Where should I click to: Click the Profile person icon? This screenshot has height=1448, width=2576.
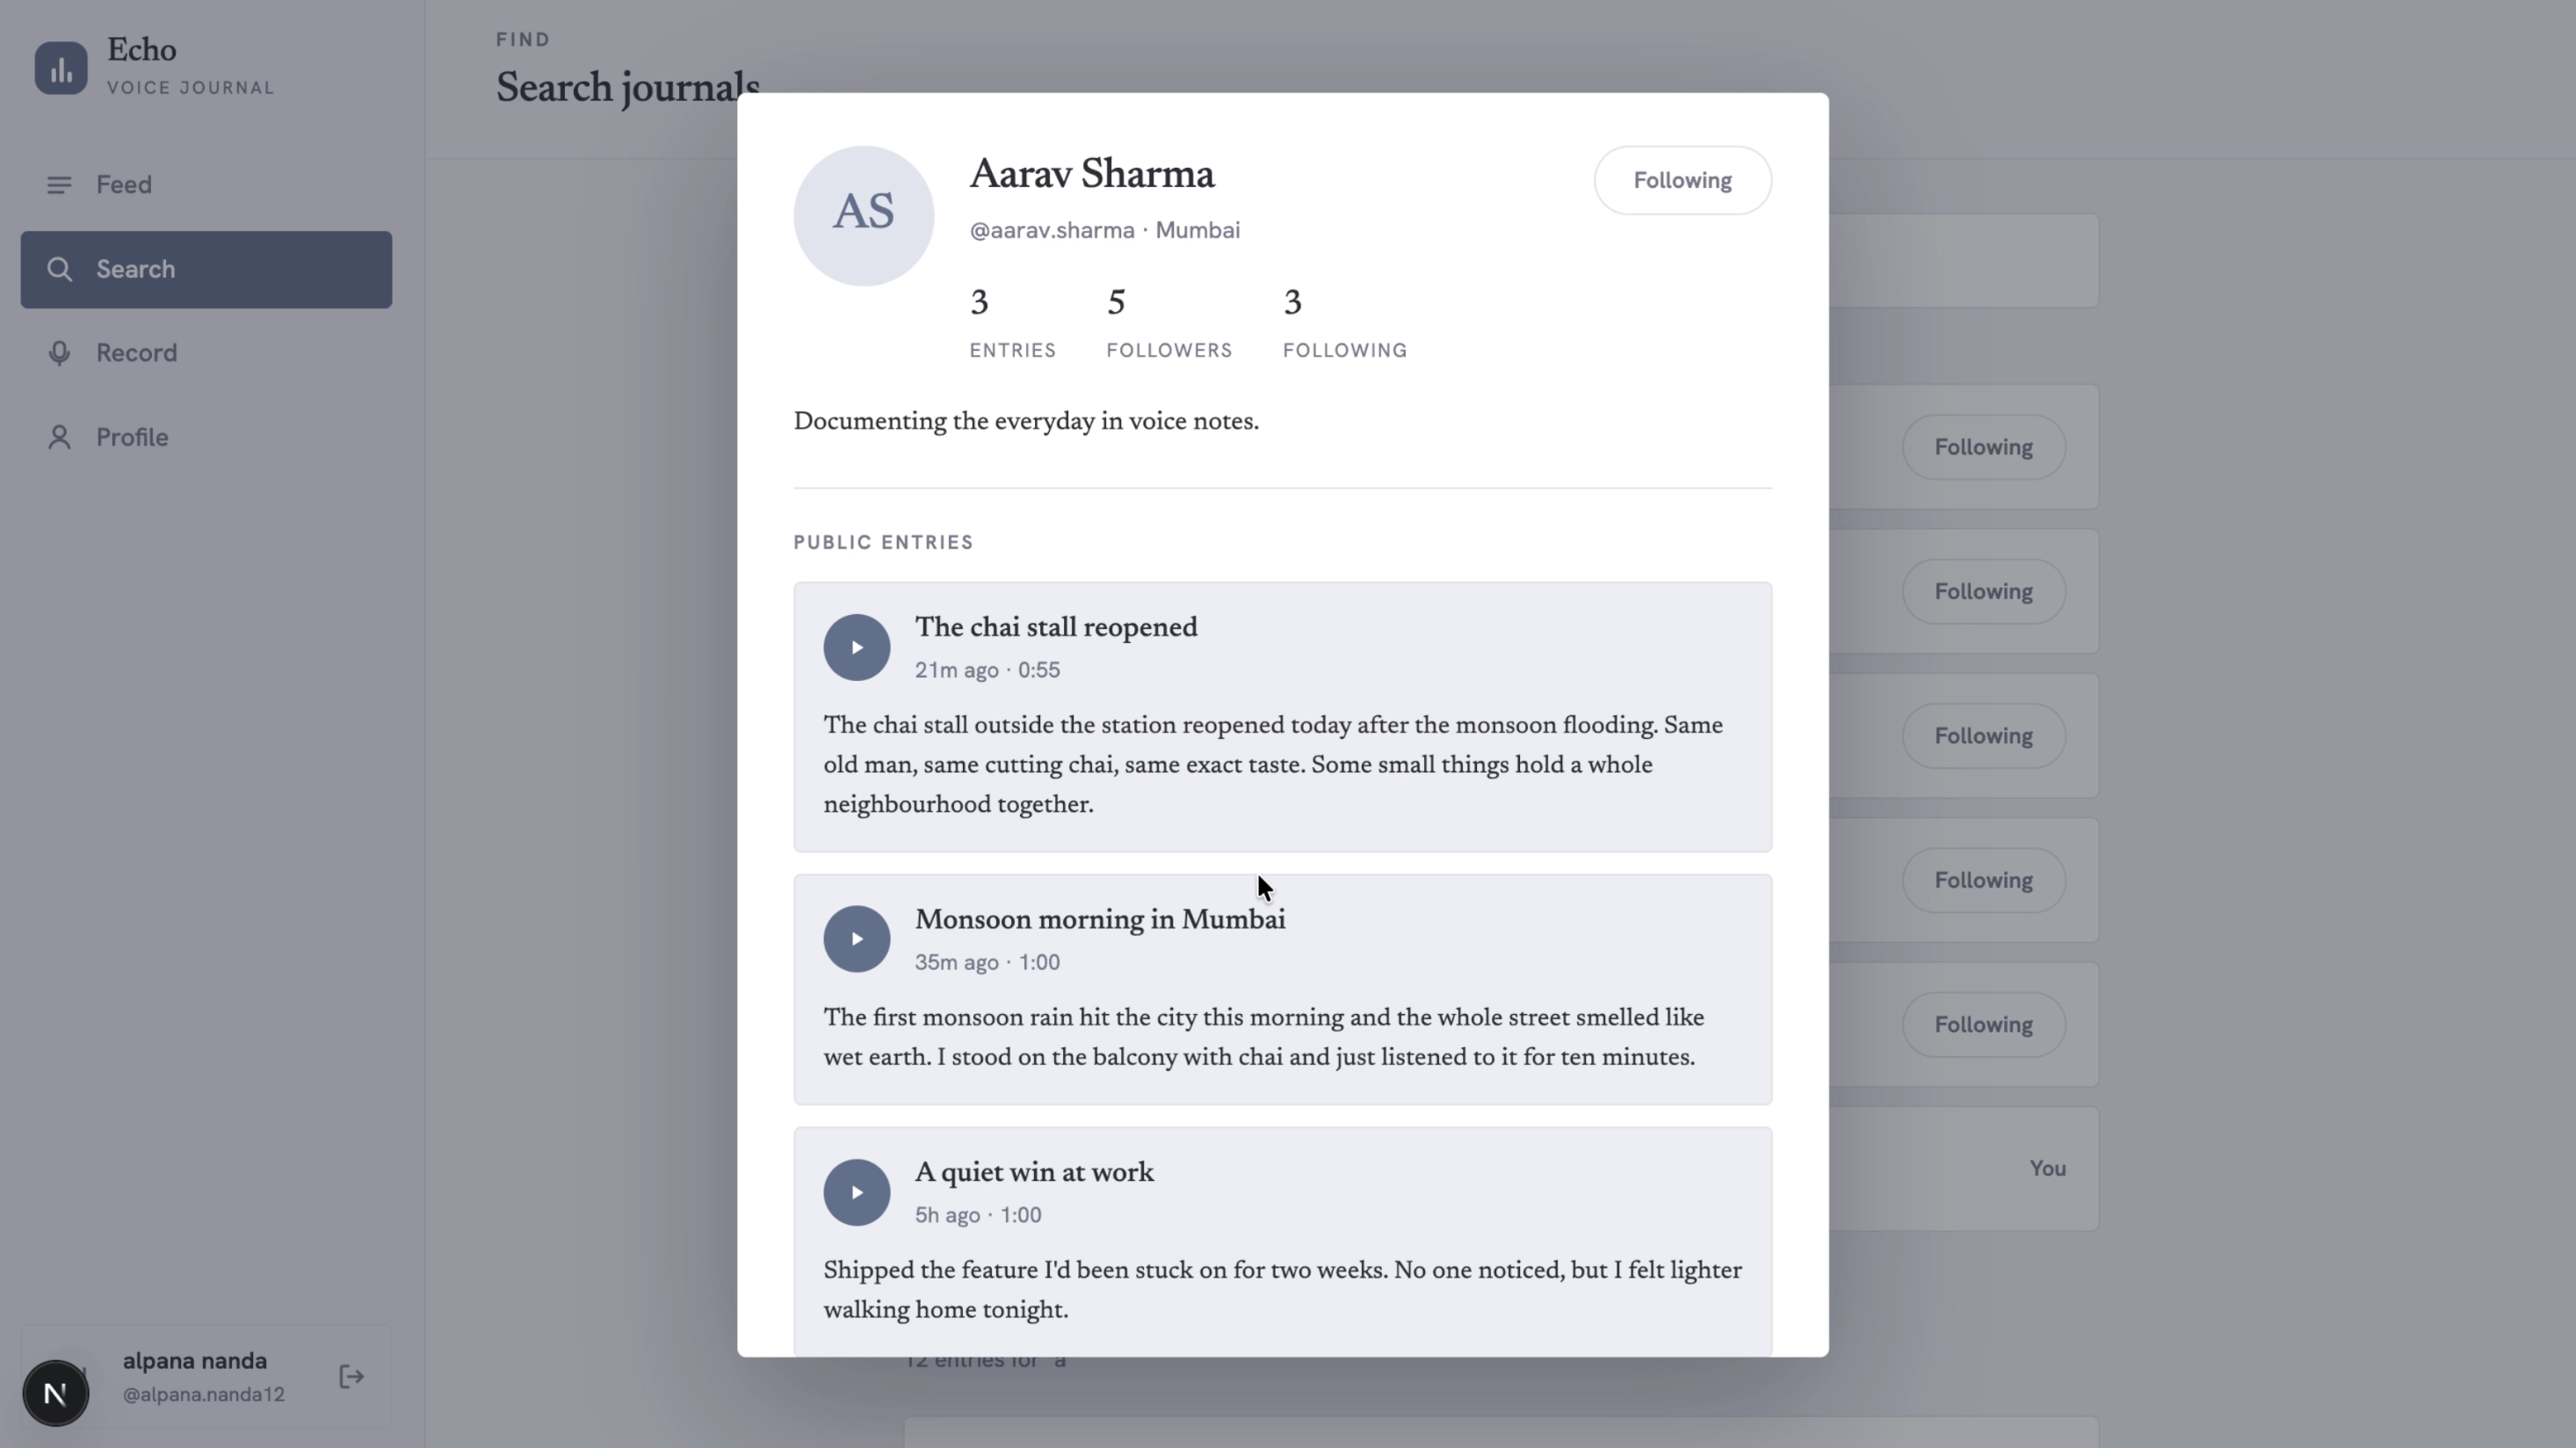coord(59,437)
